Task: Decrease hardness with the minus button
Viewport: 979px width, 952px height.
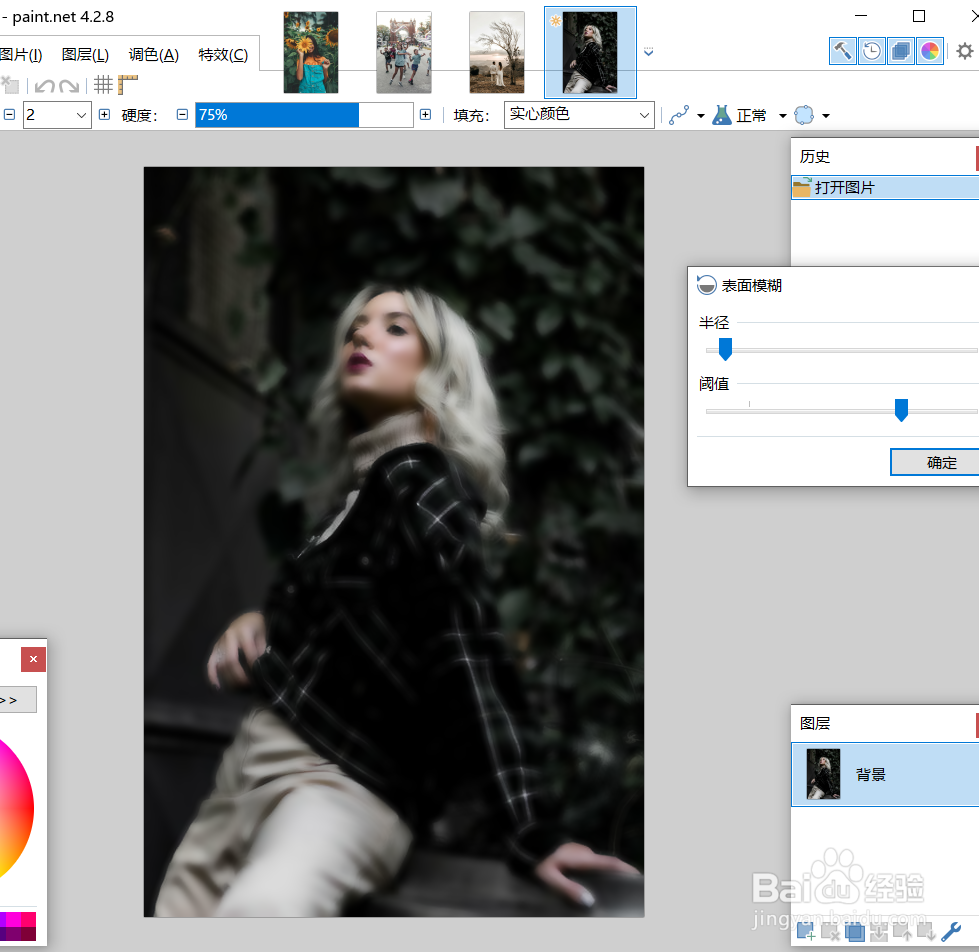Action: 182,115
